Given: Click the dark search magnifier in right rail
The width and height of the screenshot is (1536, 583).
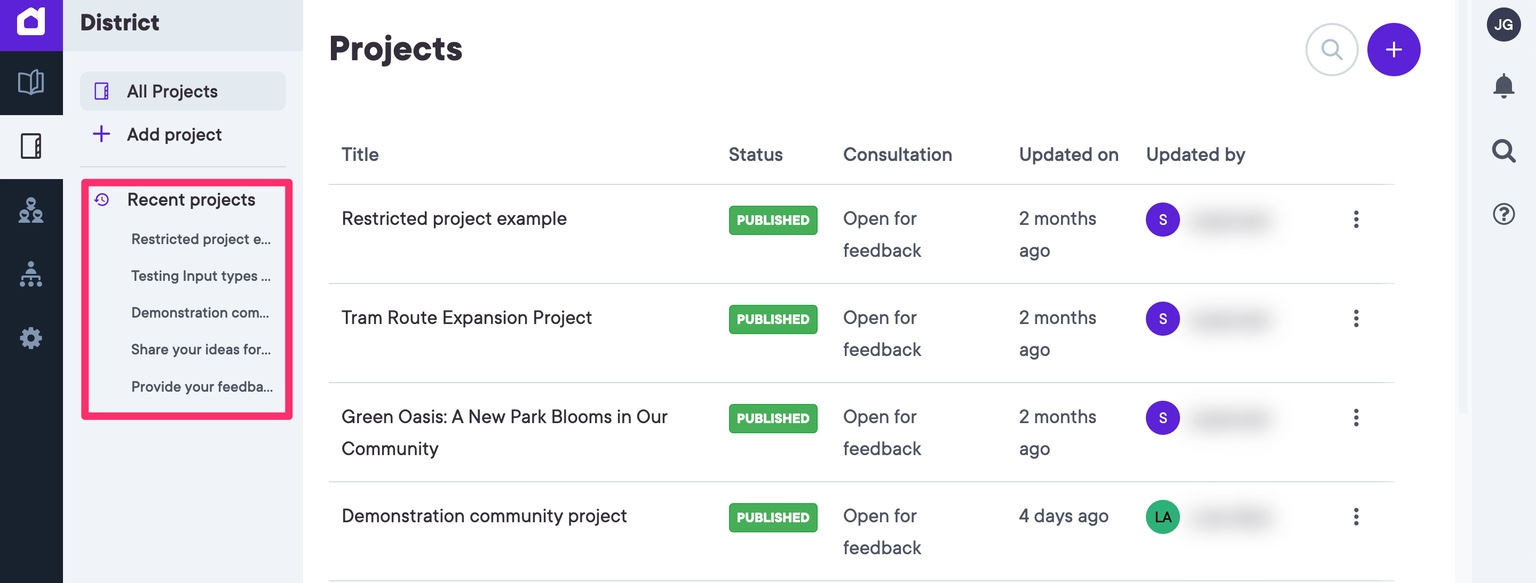Looking at the screenshot, I should (x=1503, y=151).
